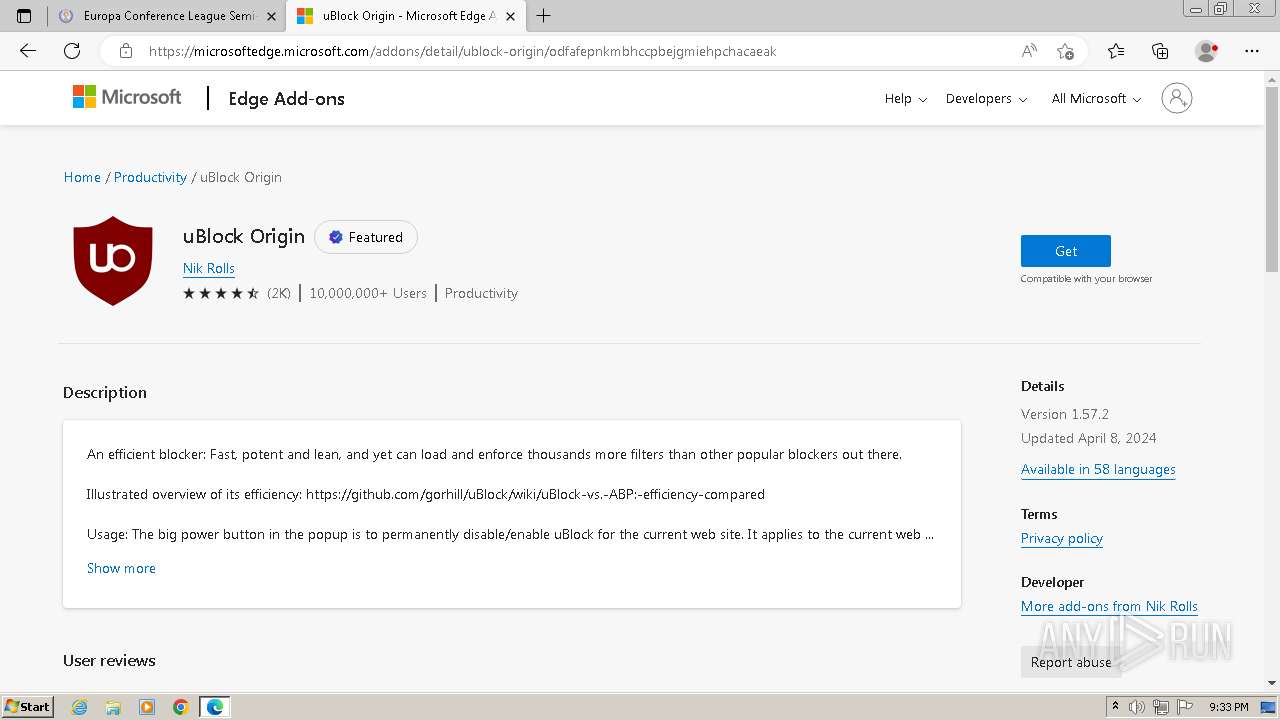Open Edge Settings and more menu
Viewport: 1280px width, 720px height.
1252,51
